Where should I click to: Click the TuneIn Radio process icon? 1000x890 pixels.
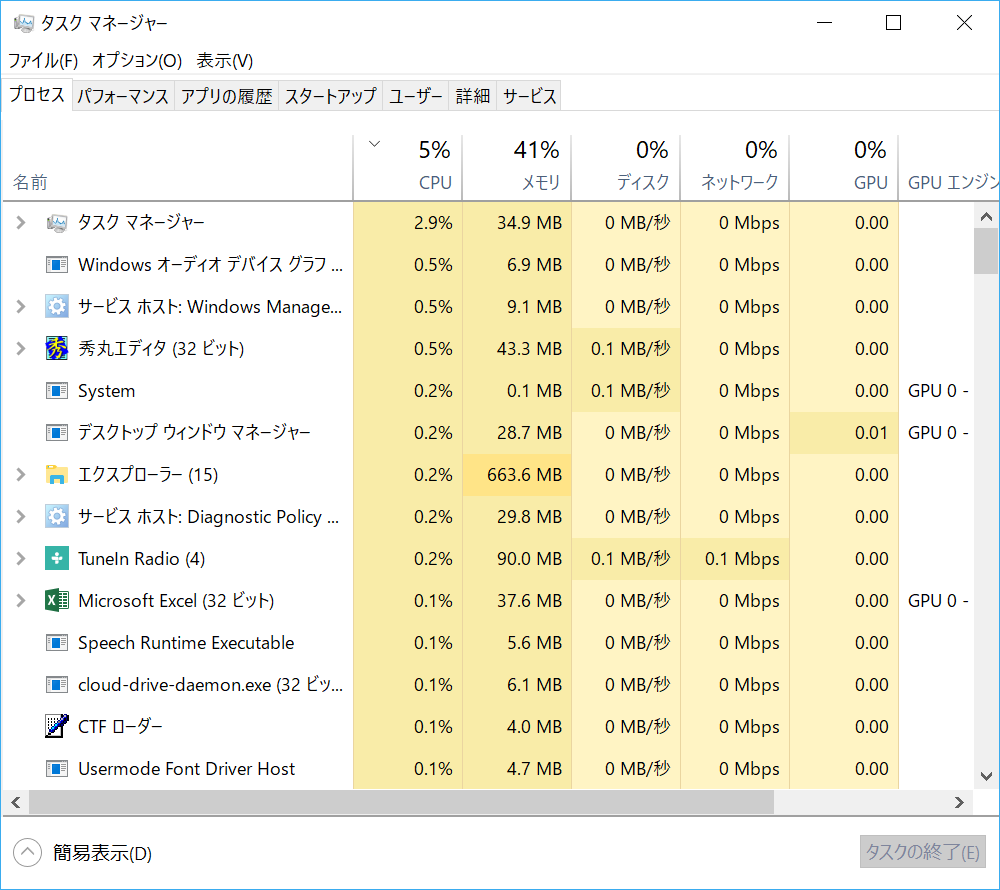pos(57,559)
